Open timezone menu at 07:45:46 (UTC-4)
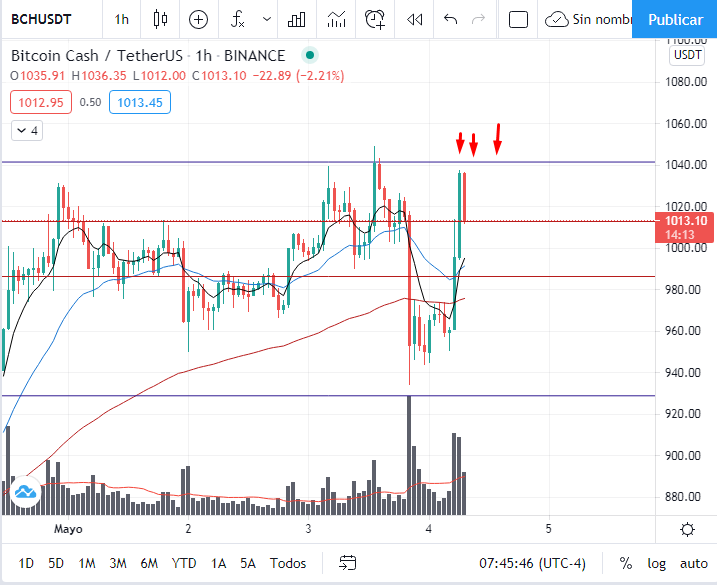 [x=532, y=563]
